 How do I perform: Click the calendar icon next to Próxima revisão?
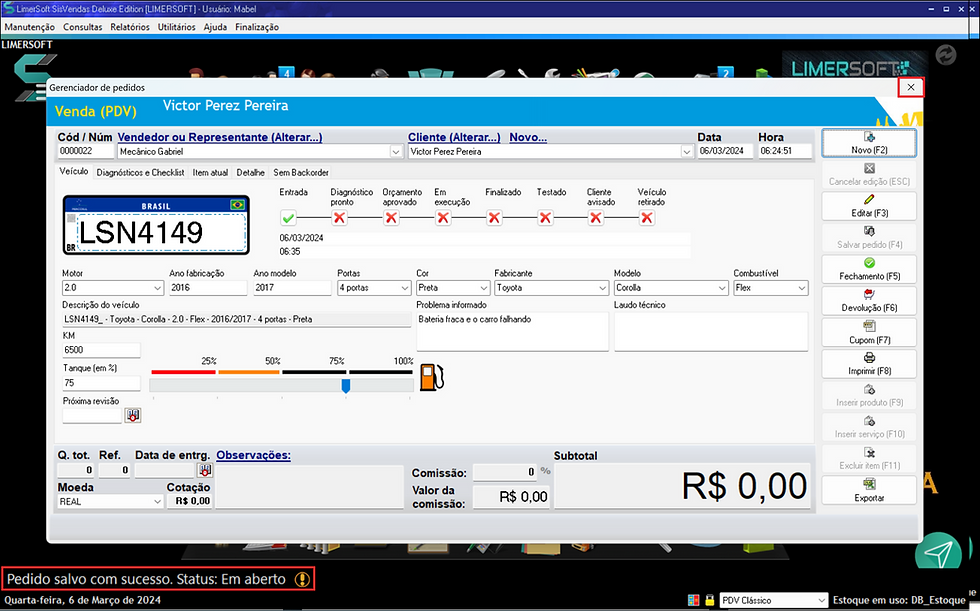coord(132,414)
